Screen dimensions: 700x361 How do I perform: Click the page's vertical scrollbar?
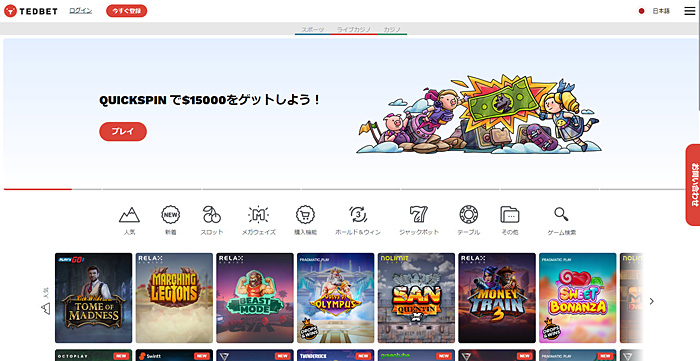tap(698, 56)
